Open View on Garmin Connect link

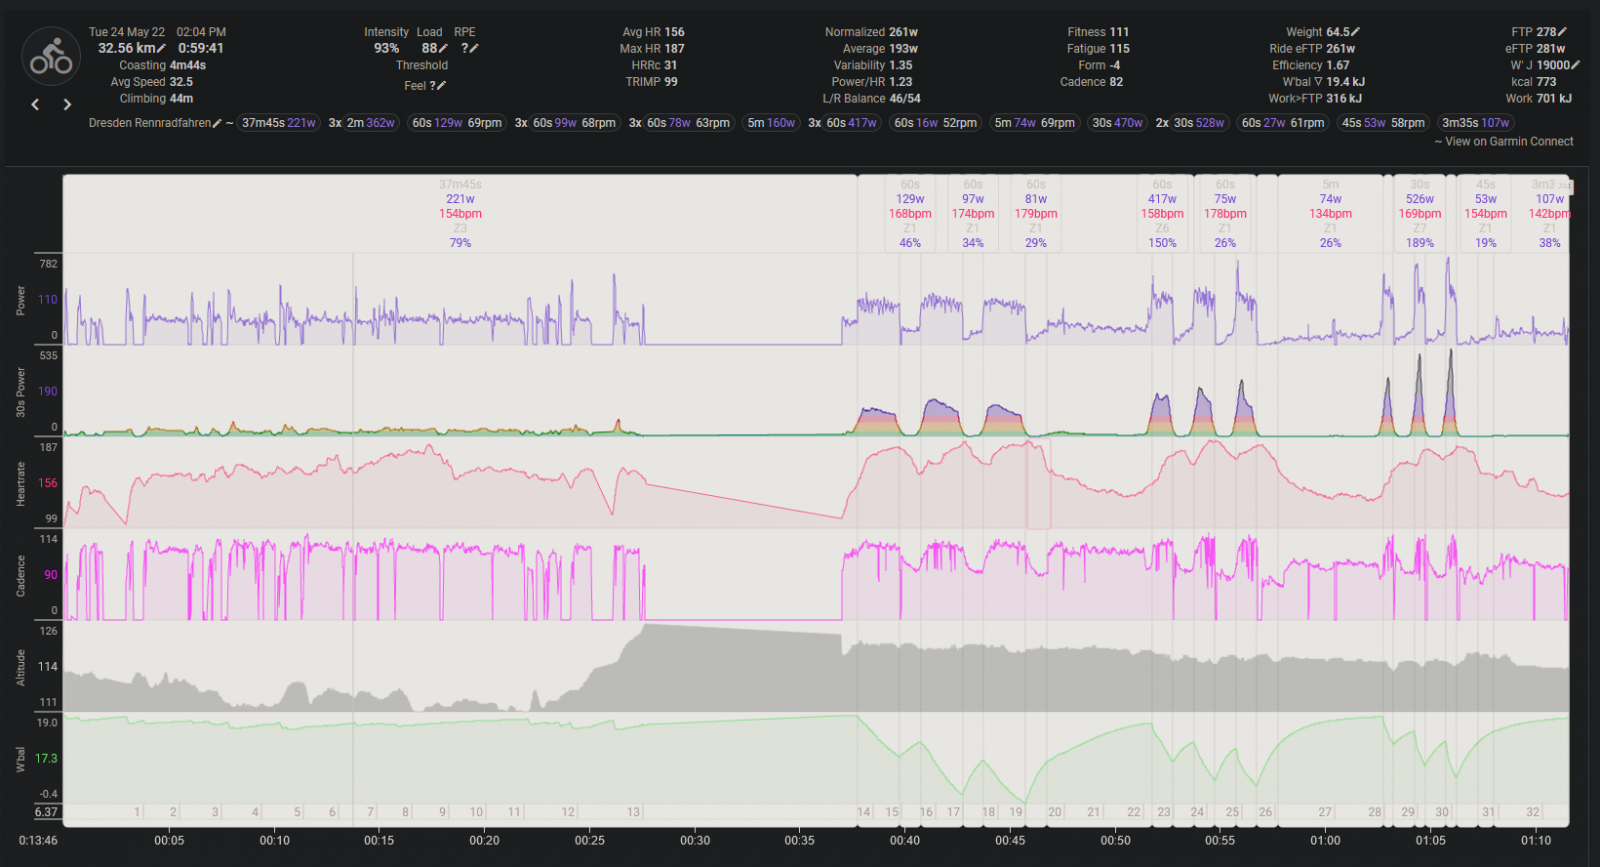pyautogui.click(x=1508, y=142)
